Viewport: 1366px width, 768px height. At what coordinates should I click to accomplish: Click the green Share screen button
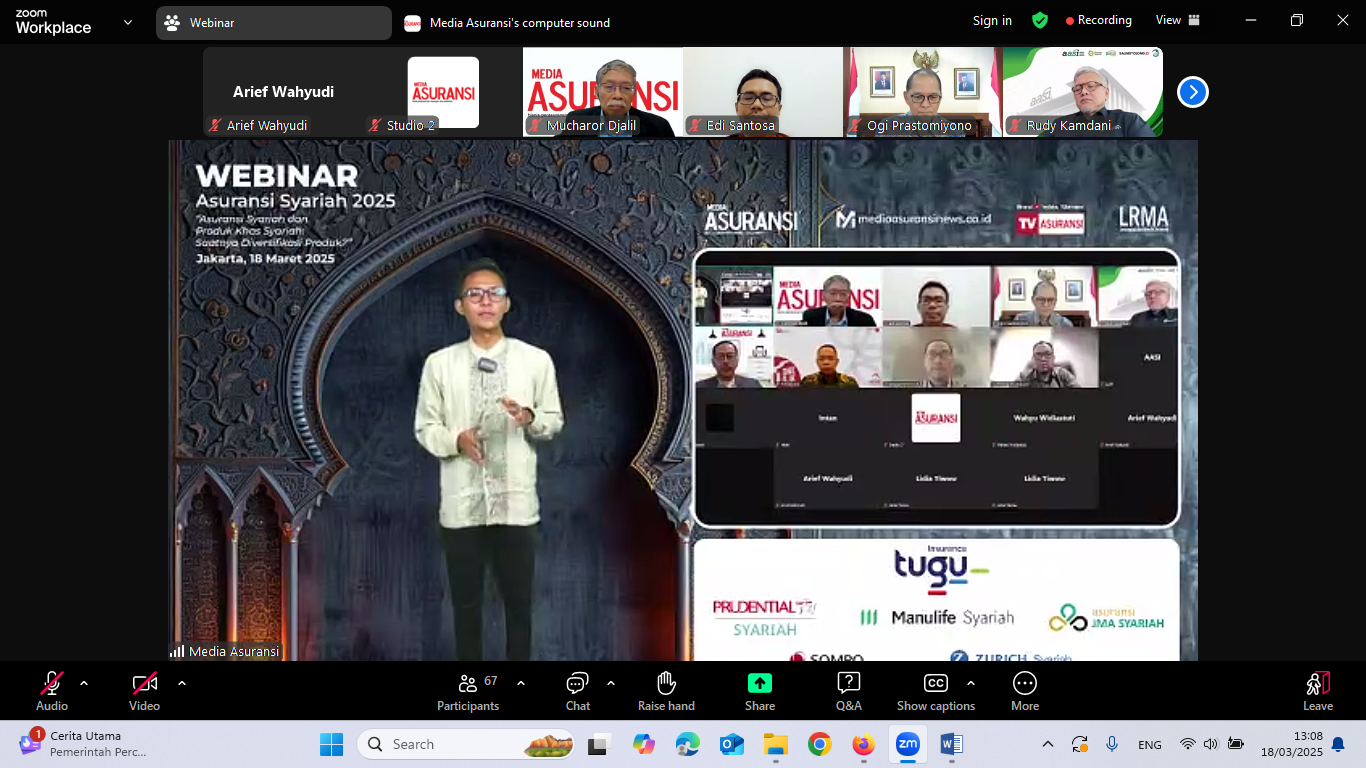[x=760, y=683]
